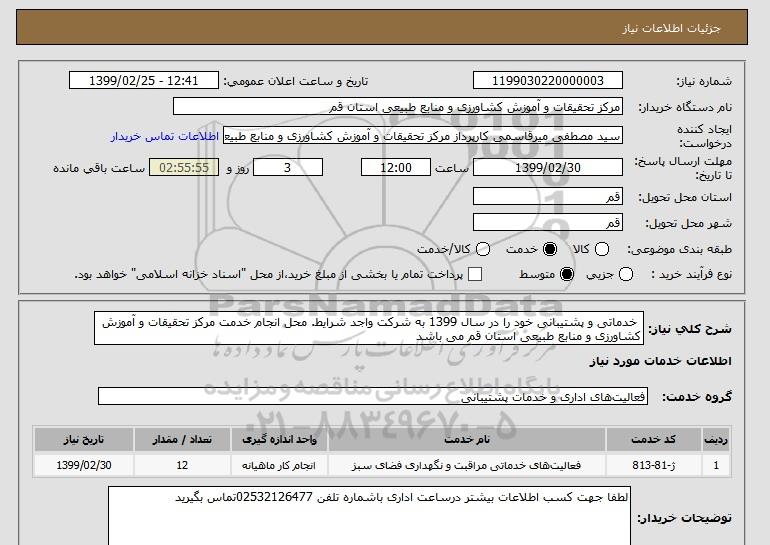Image resolution: width=770 pixels, height=545 pixels.
Task: Click the remaining days field showing 3
Action: pyautogui.click(x=288, y=167)
